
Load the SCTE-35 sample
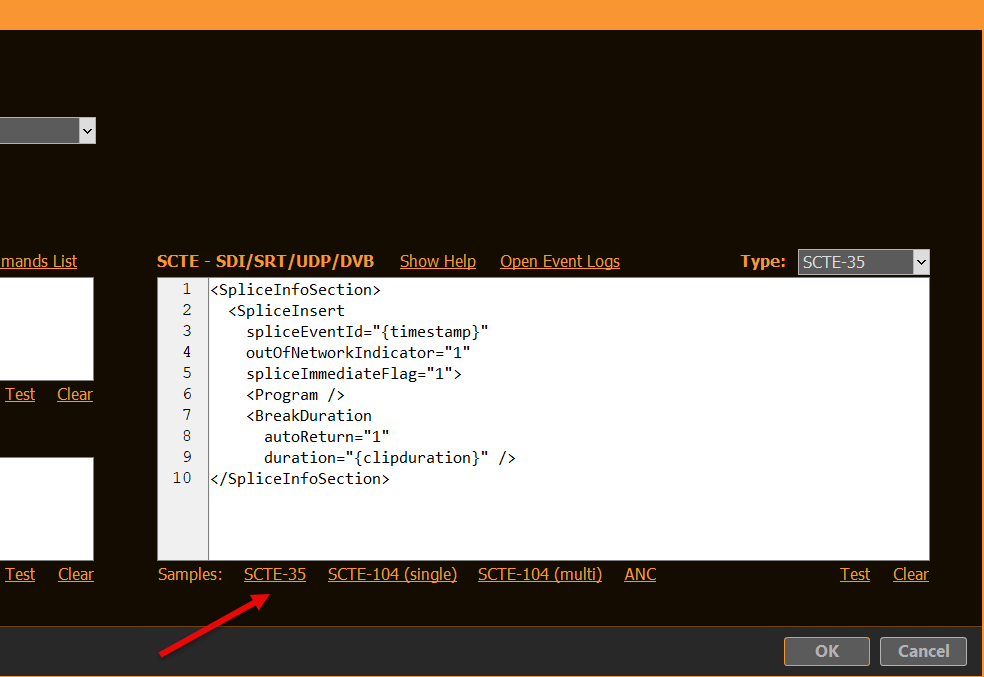click(275, 574)
